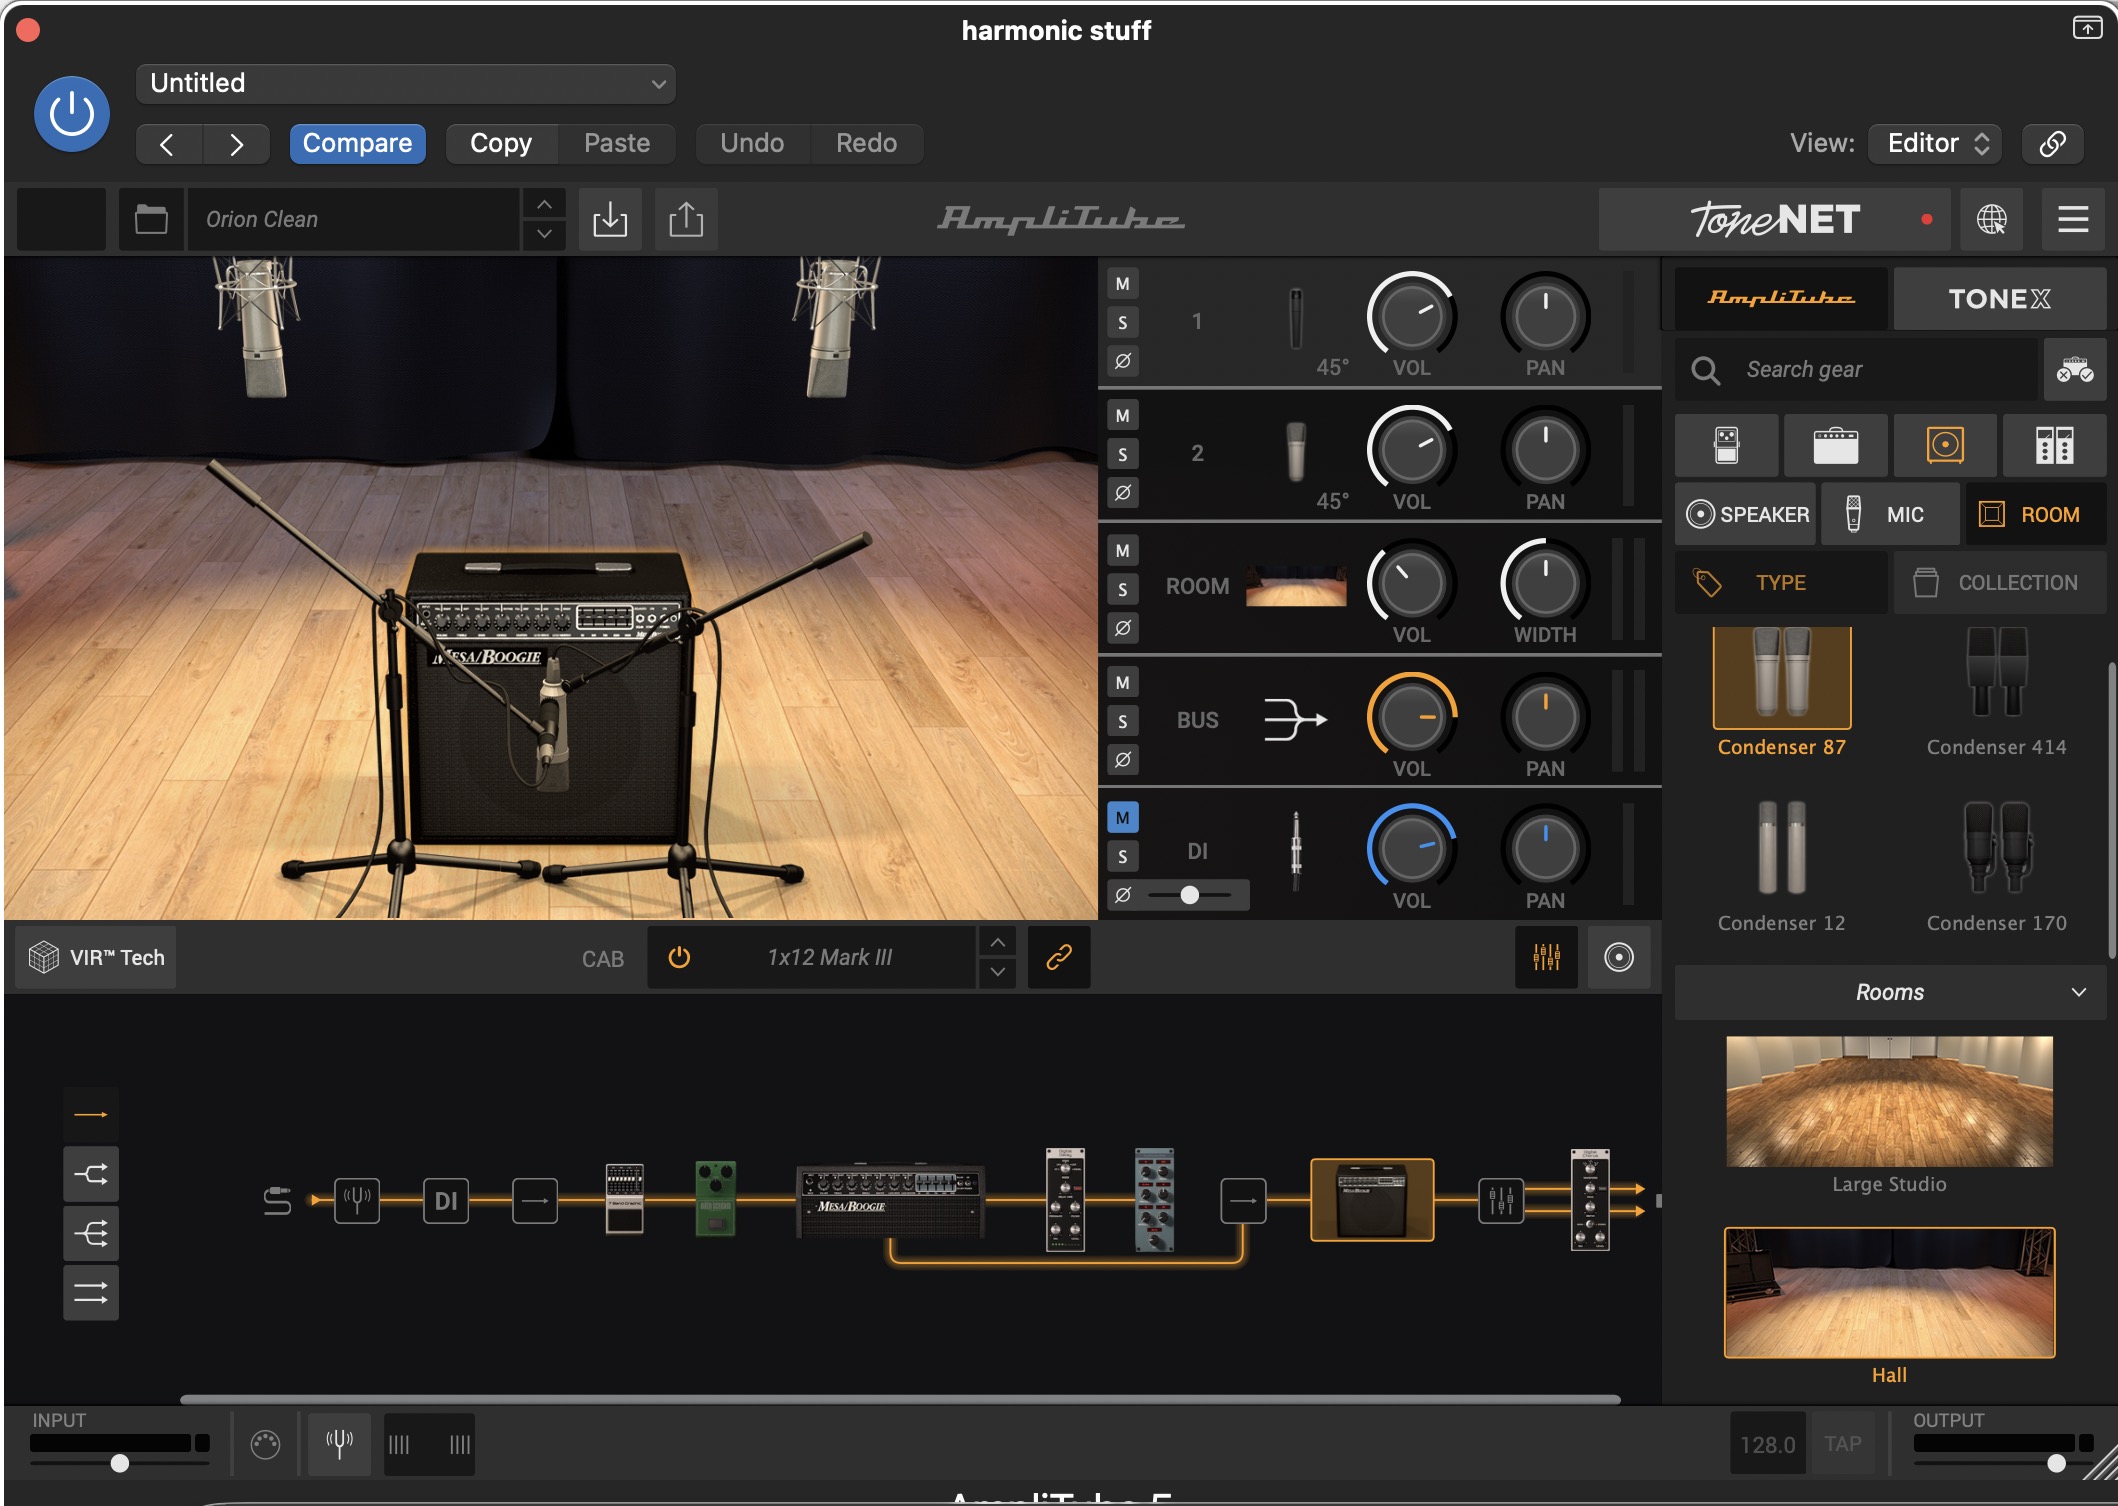
Task: Click the export preset share icon
Action: pos(686,219)
